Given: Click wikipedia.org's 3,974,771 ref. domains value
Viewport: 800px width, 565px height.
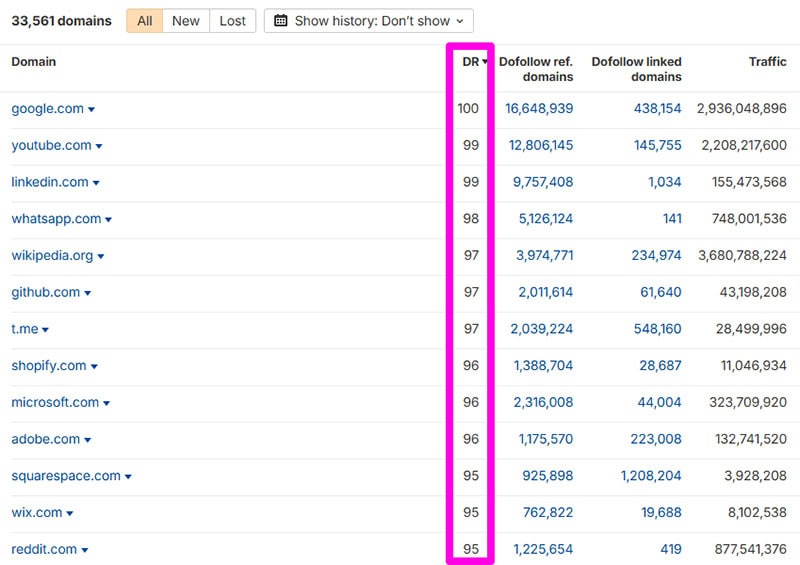Looking at the screenshot, I should pos(544,256).
